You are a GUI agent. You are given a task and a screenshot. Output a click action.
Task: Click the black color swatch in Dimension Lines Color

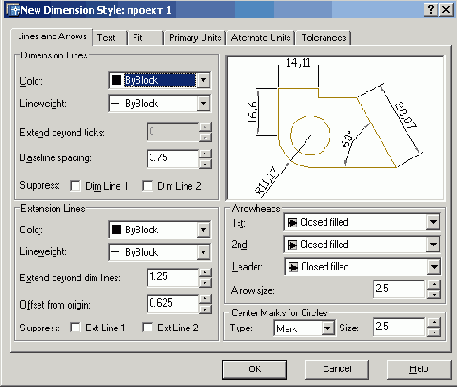[116, 80]
